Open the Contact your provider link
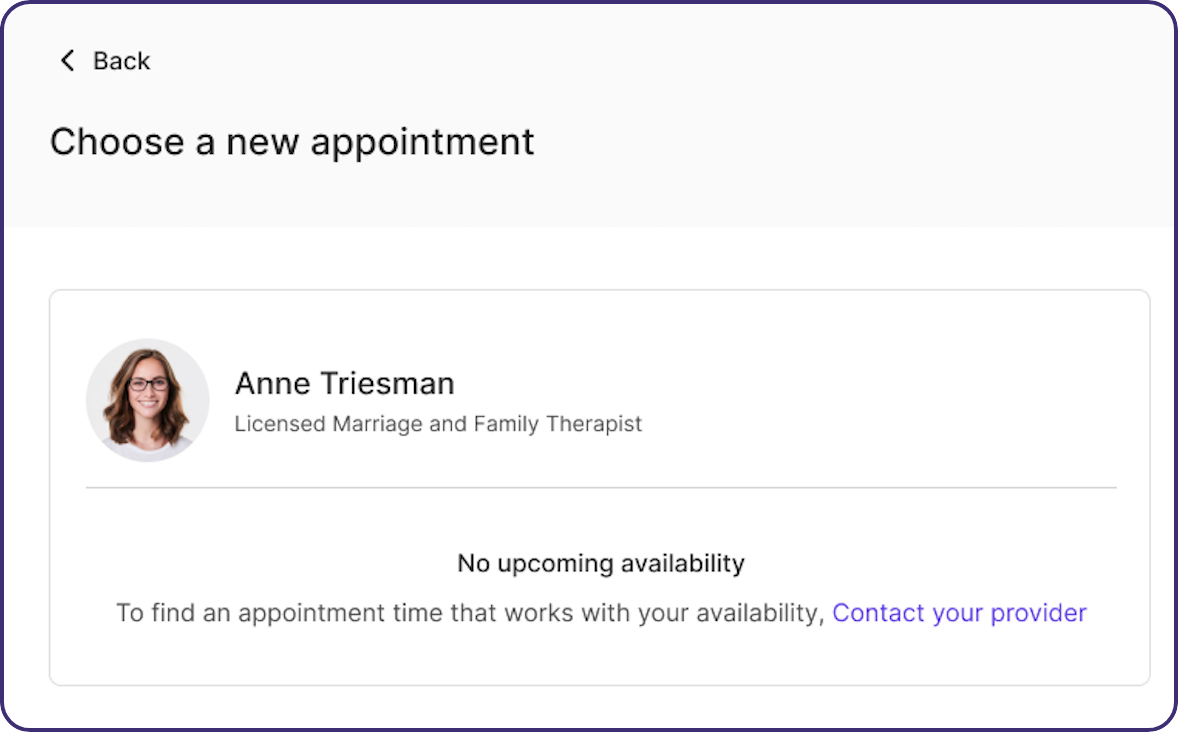The image size is (1178, 732). click(x=959, y=613)
